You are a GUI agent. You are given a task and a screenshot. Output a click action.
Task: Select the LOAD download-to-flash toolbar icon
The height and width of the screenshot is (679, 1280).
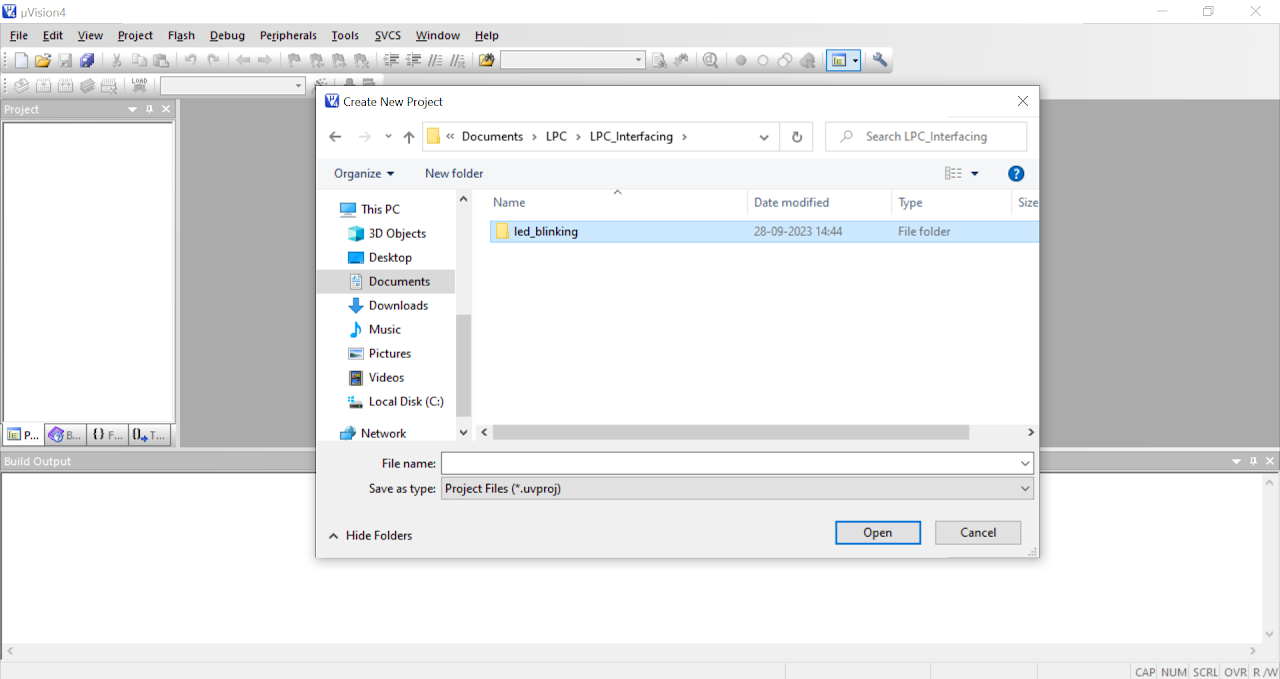click(x=139, y=85)
